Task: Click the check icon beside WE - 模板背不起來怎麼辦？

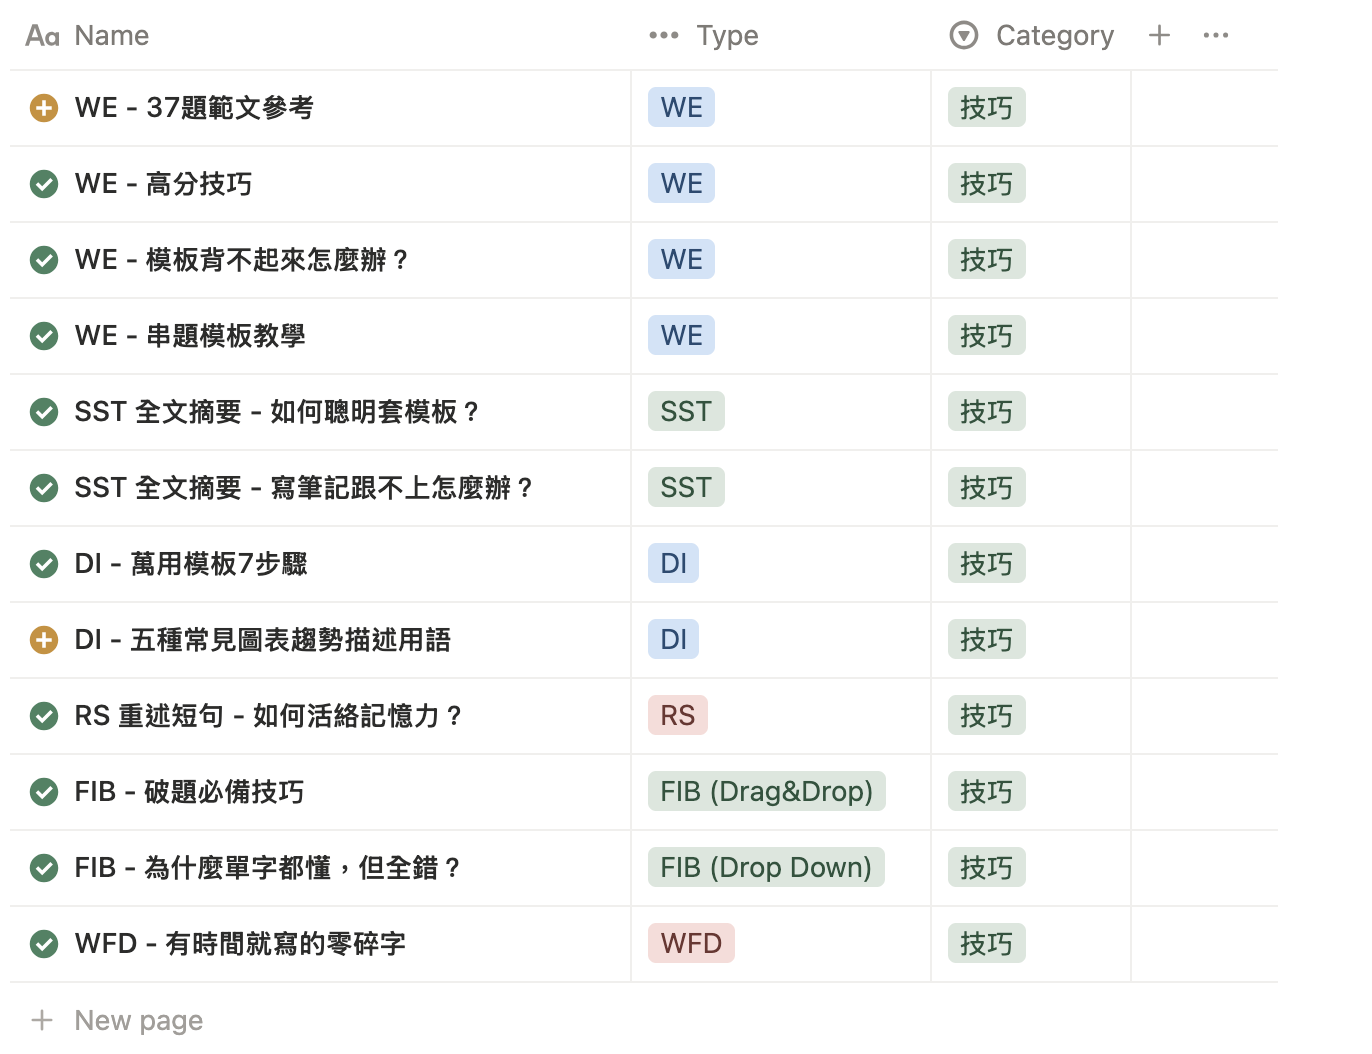Action: (44, 260)
